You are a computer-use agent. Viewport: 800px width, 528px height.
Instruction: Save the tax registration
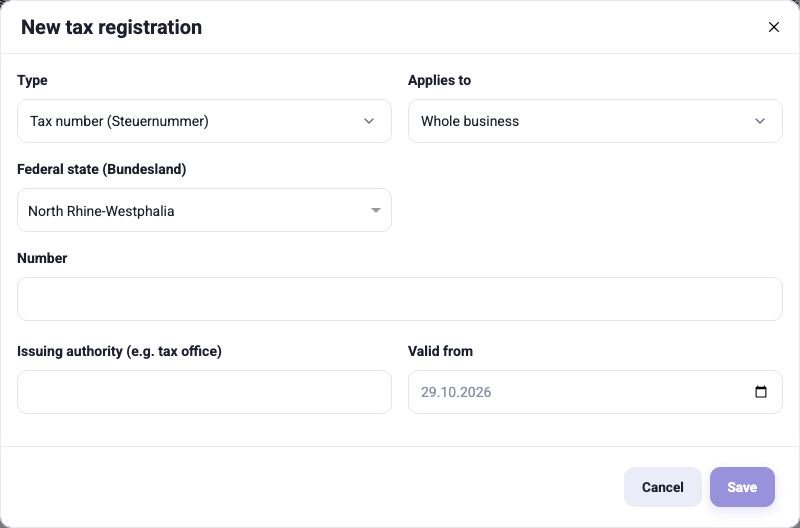(742, 487)
